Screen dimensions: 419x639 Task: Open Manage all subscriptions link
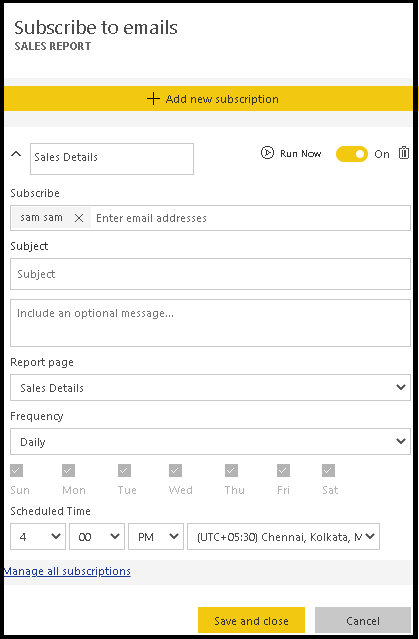(x=67, y=571)
